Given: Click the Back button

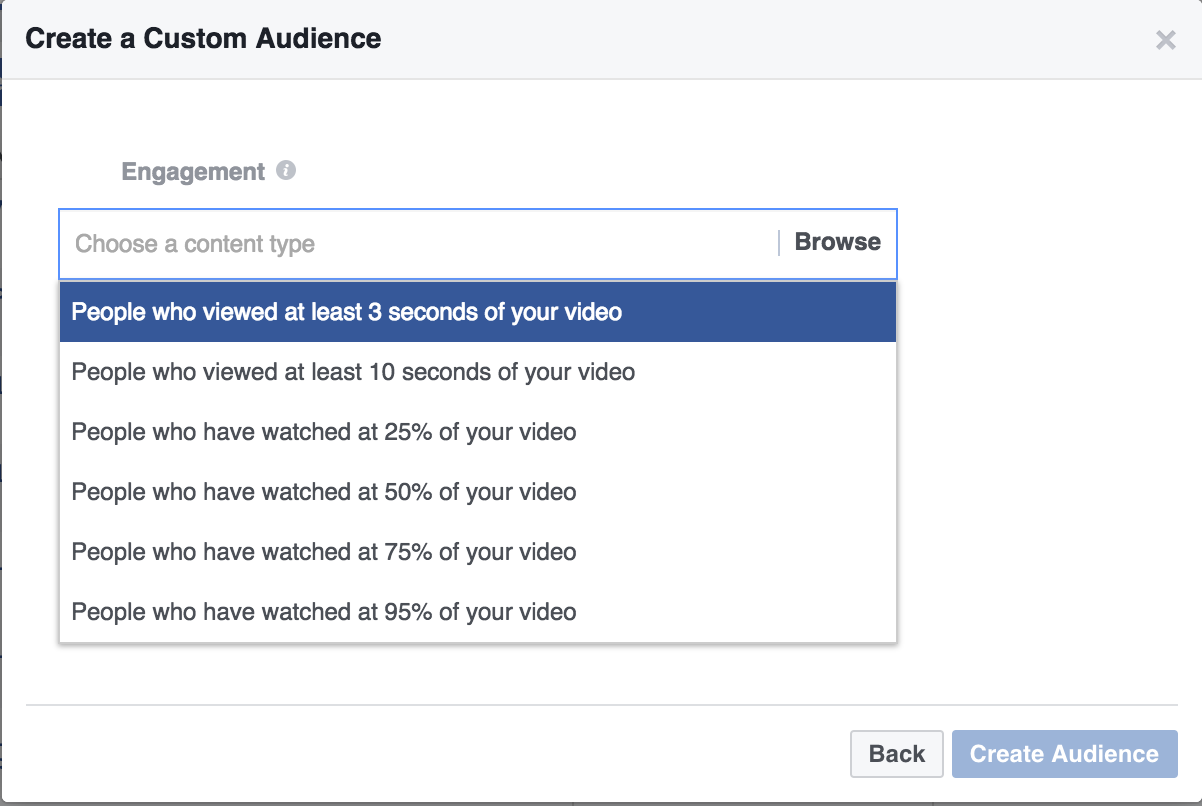Looking at the screenshot, I should coord(896,753).
